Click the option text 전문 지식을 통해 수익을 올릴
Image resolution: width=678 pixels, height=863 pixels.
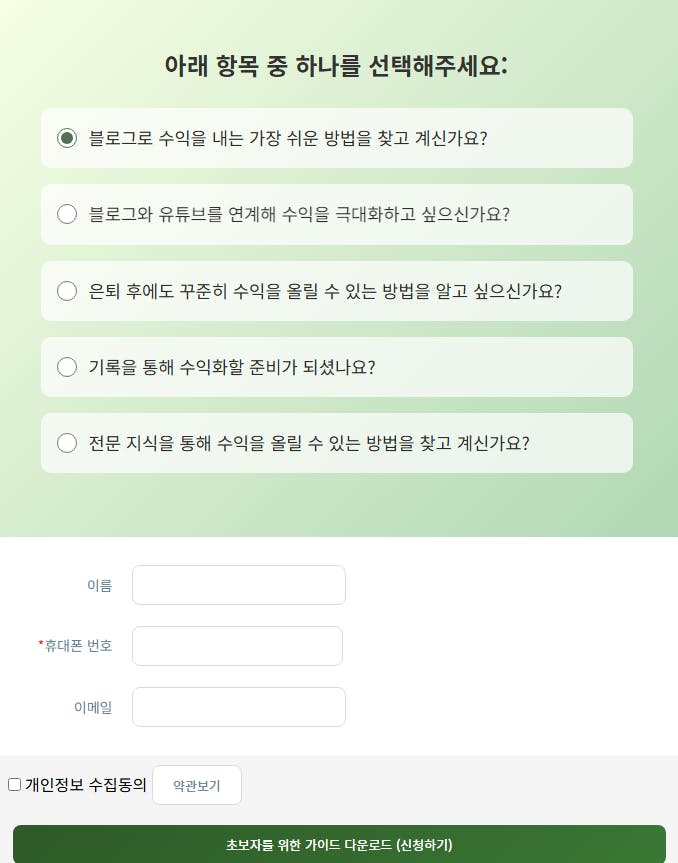[309, 443]
